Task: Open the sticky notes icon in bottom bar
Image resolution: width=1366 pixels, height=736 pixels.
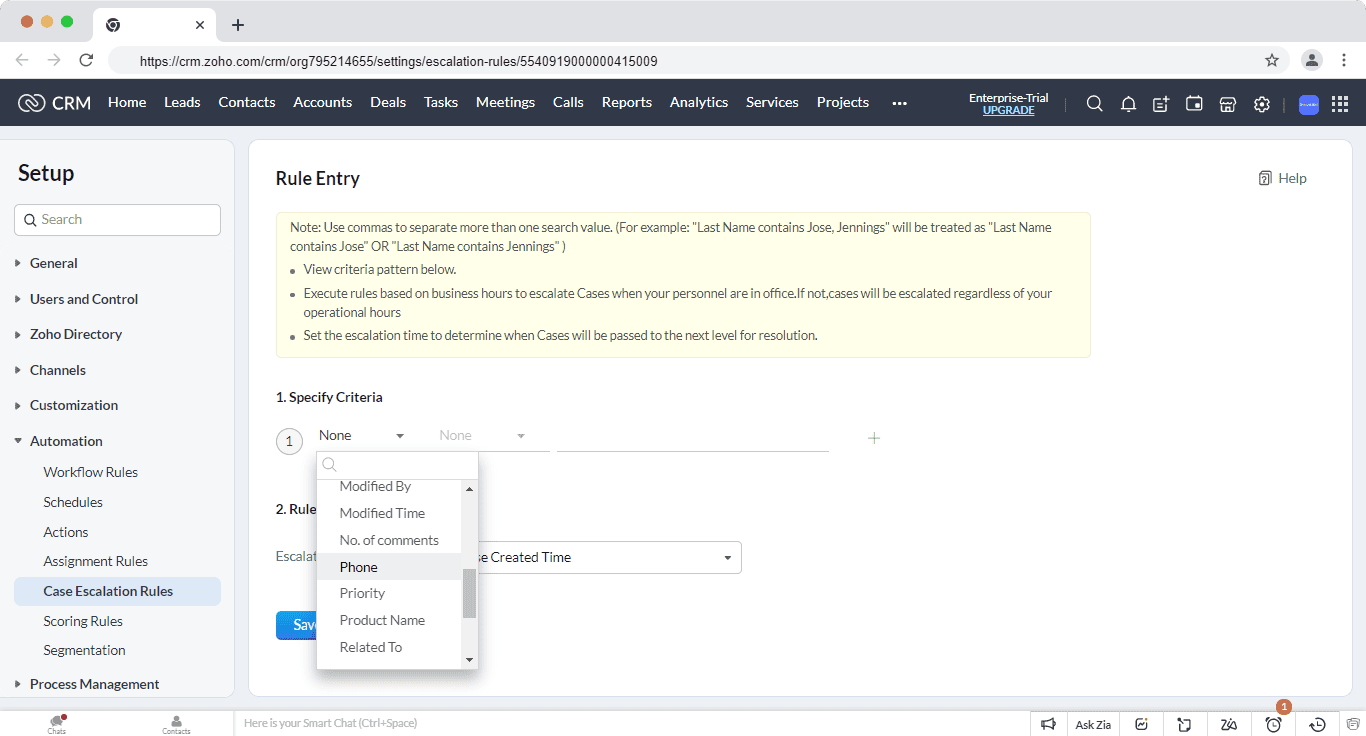Action: (1184, 724)
